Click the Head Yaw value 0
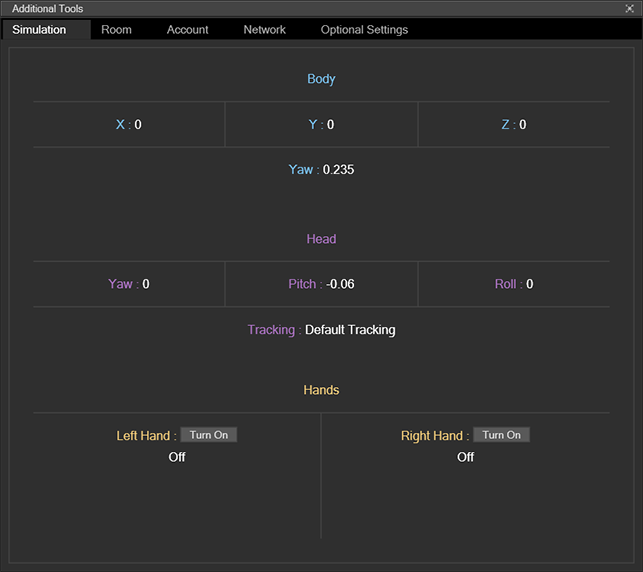 (146, 284)
